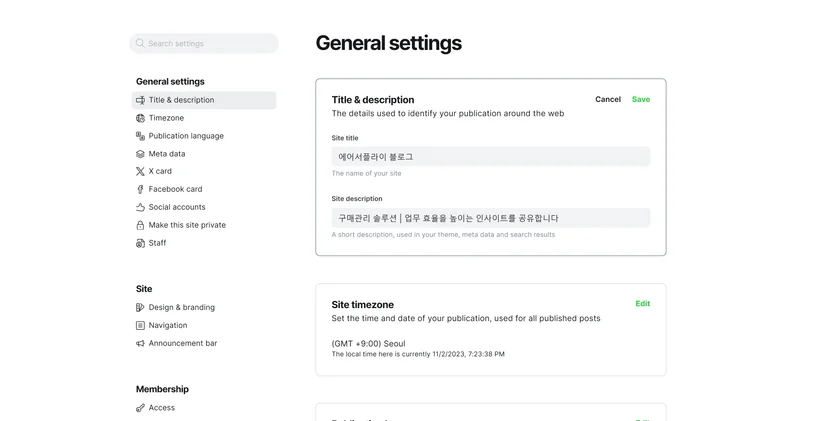Screen dimensions: 828x421
Task: Click the Title & description card heading
Action: pos(373,100)
